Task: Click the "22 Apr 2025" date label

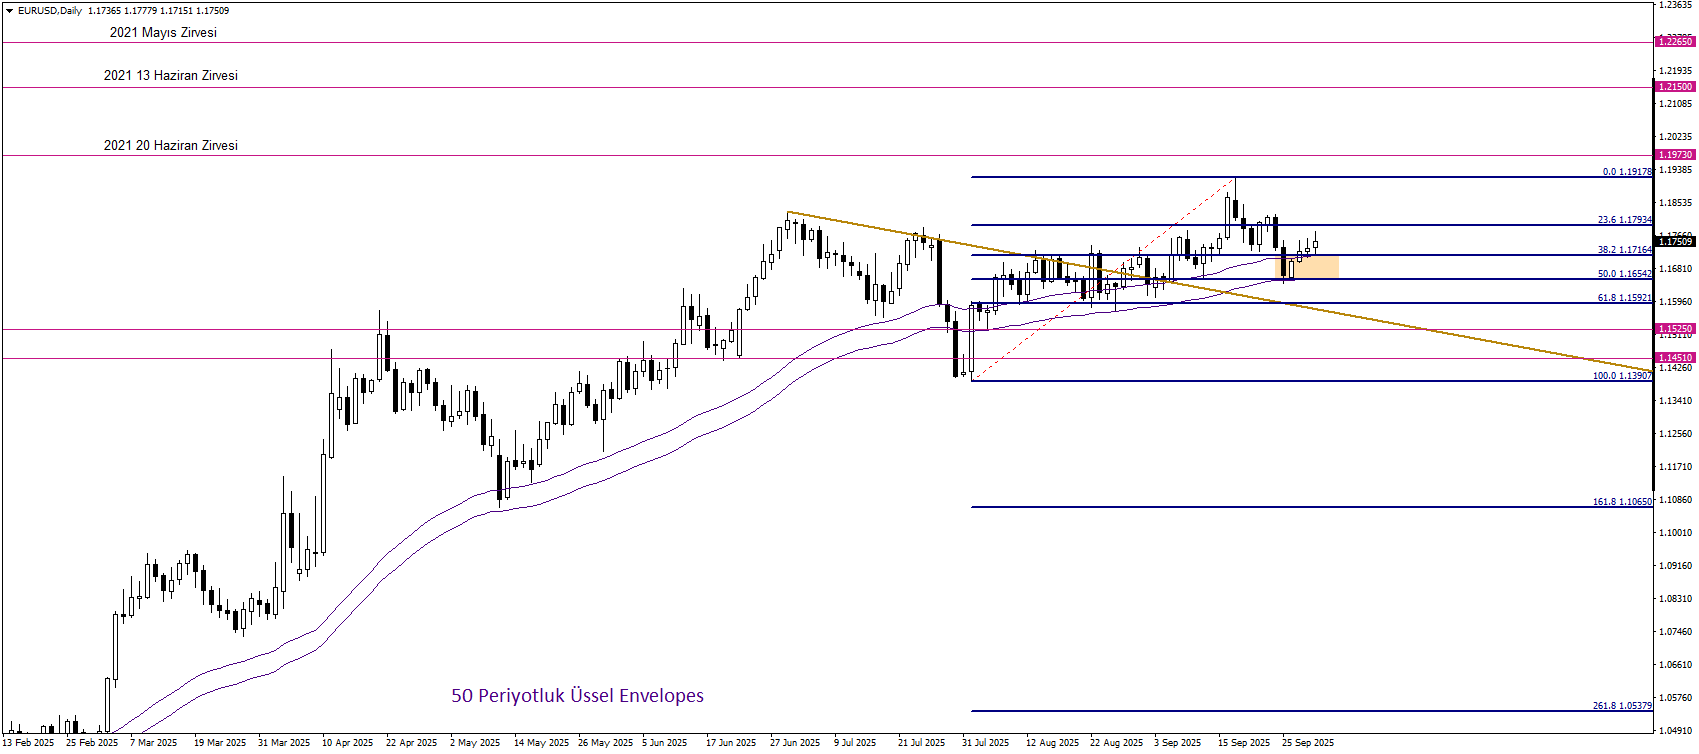Action: pos(412,743)
